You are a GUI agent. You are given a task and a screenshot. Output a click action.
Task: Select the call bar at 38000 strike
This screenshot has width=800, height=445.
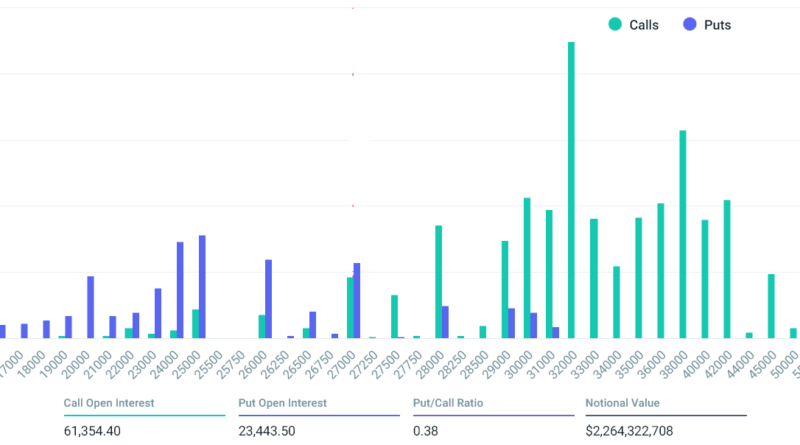click(682, 234)
